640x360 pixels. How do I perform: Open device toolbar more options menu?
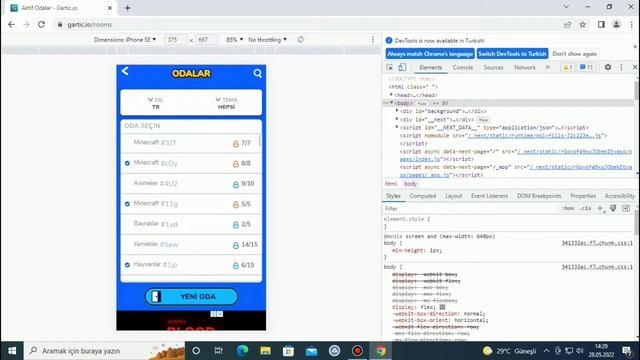373,40
